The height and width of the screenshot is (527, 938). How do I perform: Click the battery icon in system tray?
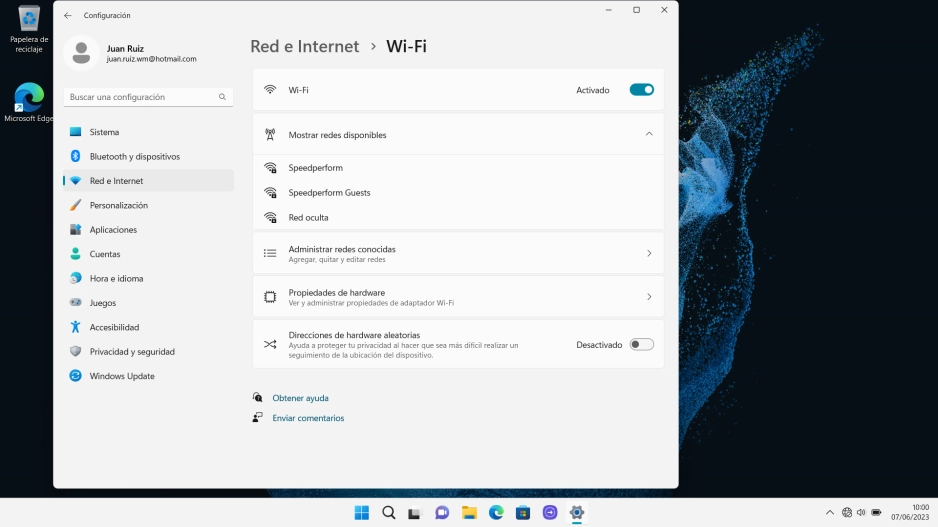[876, 513]
